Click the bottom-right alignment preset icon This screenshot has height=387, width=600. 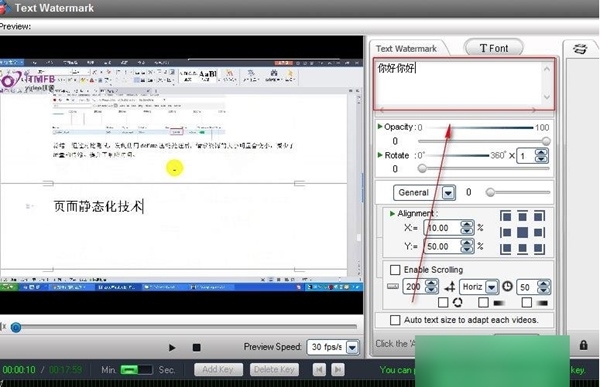click(x=539, y=249)
